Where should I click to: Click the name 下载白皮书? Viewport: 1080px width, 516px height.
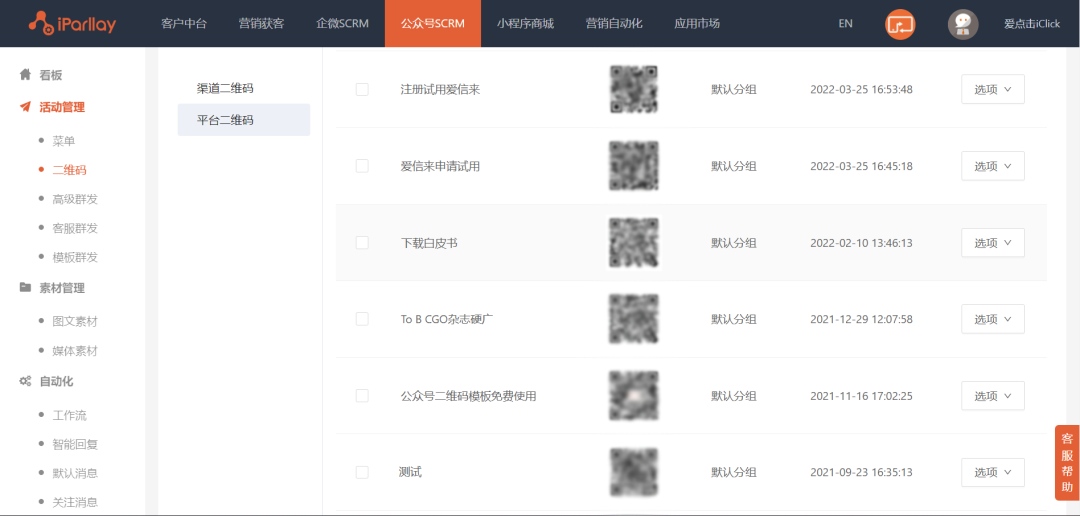[x=429, y=243]
